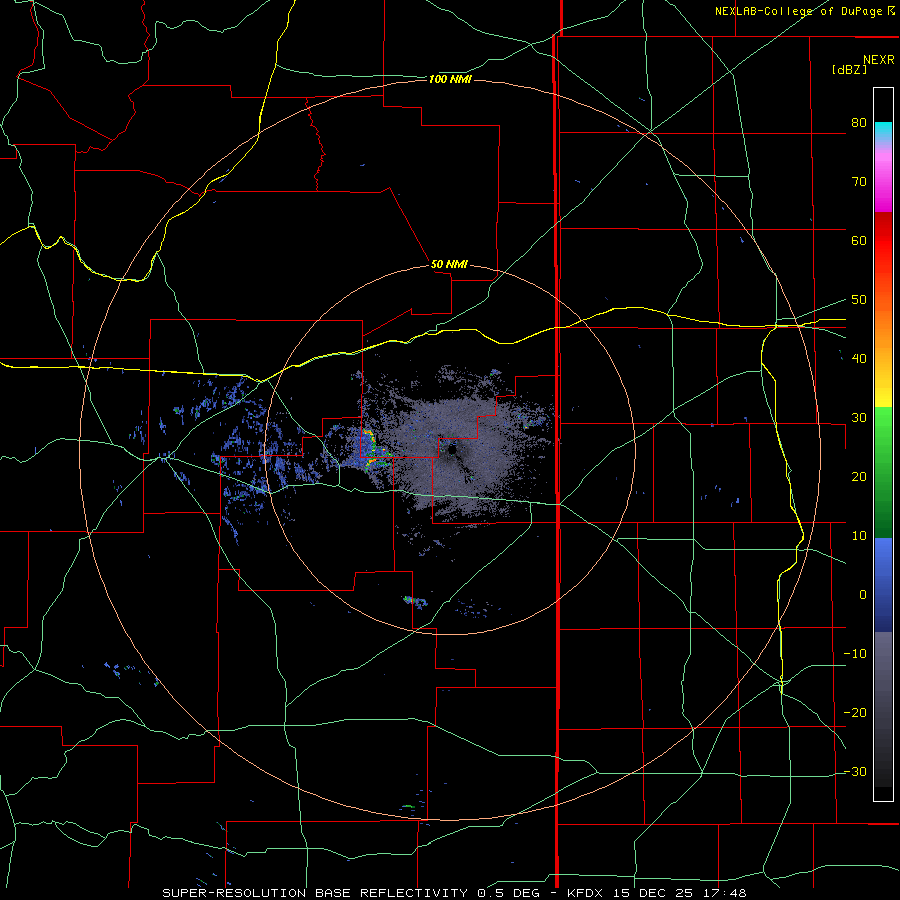Click the -30 value on dBZ scale
Viewport: 900px width, 900px height.
coord(855,771)
